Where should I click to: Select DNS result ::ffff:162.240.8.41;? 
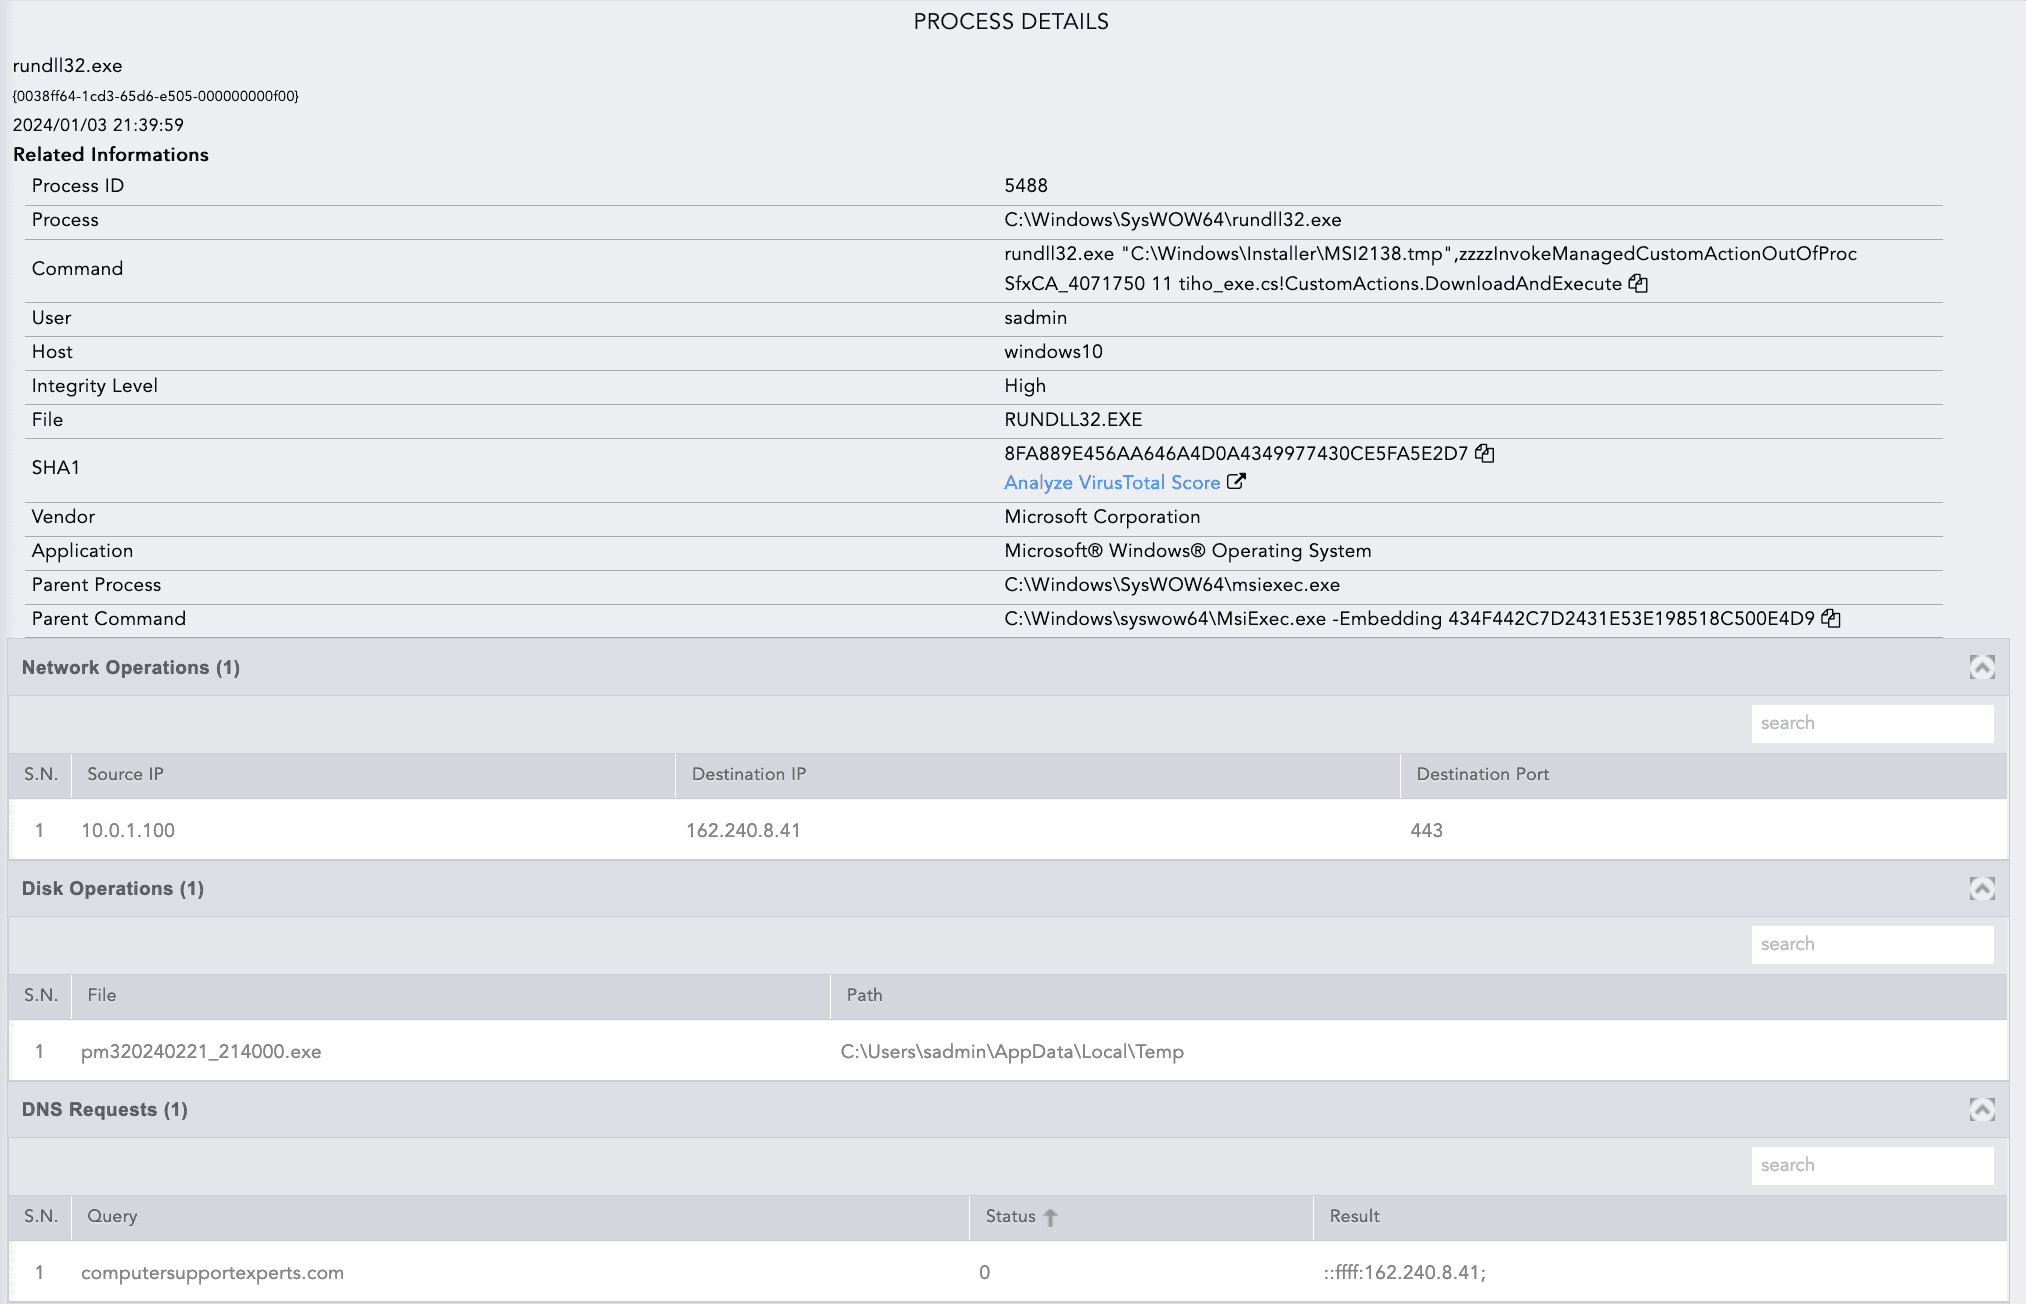(x=1405, y=1272)
